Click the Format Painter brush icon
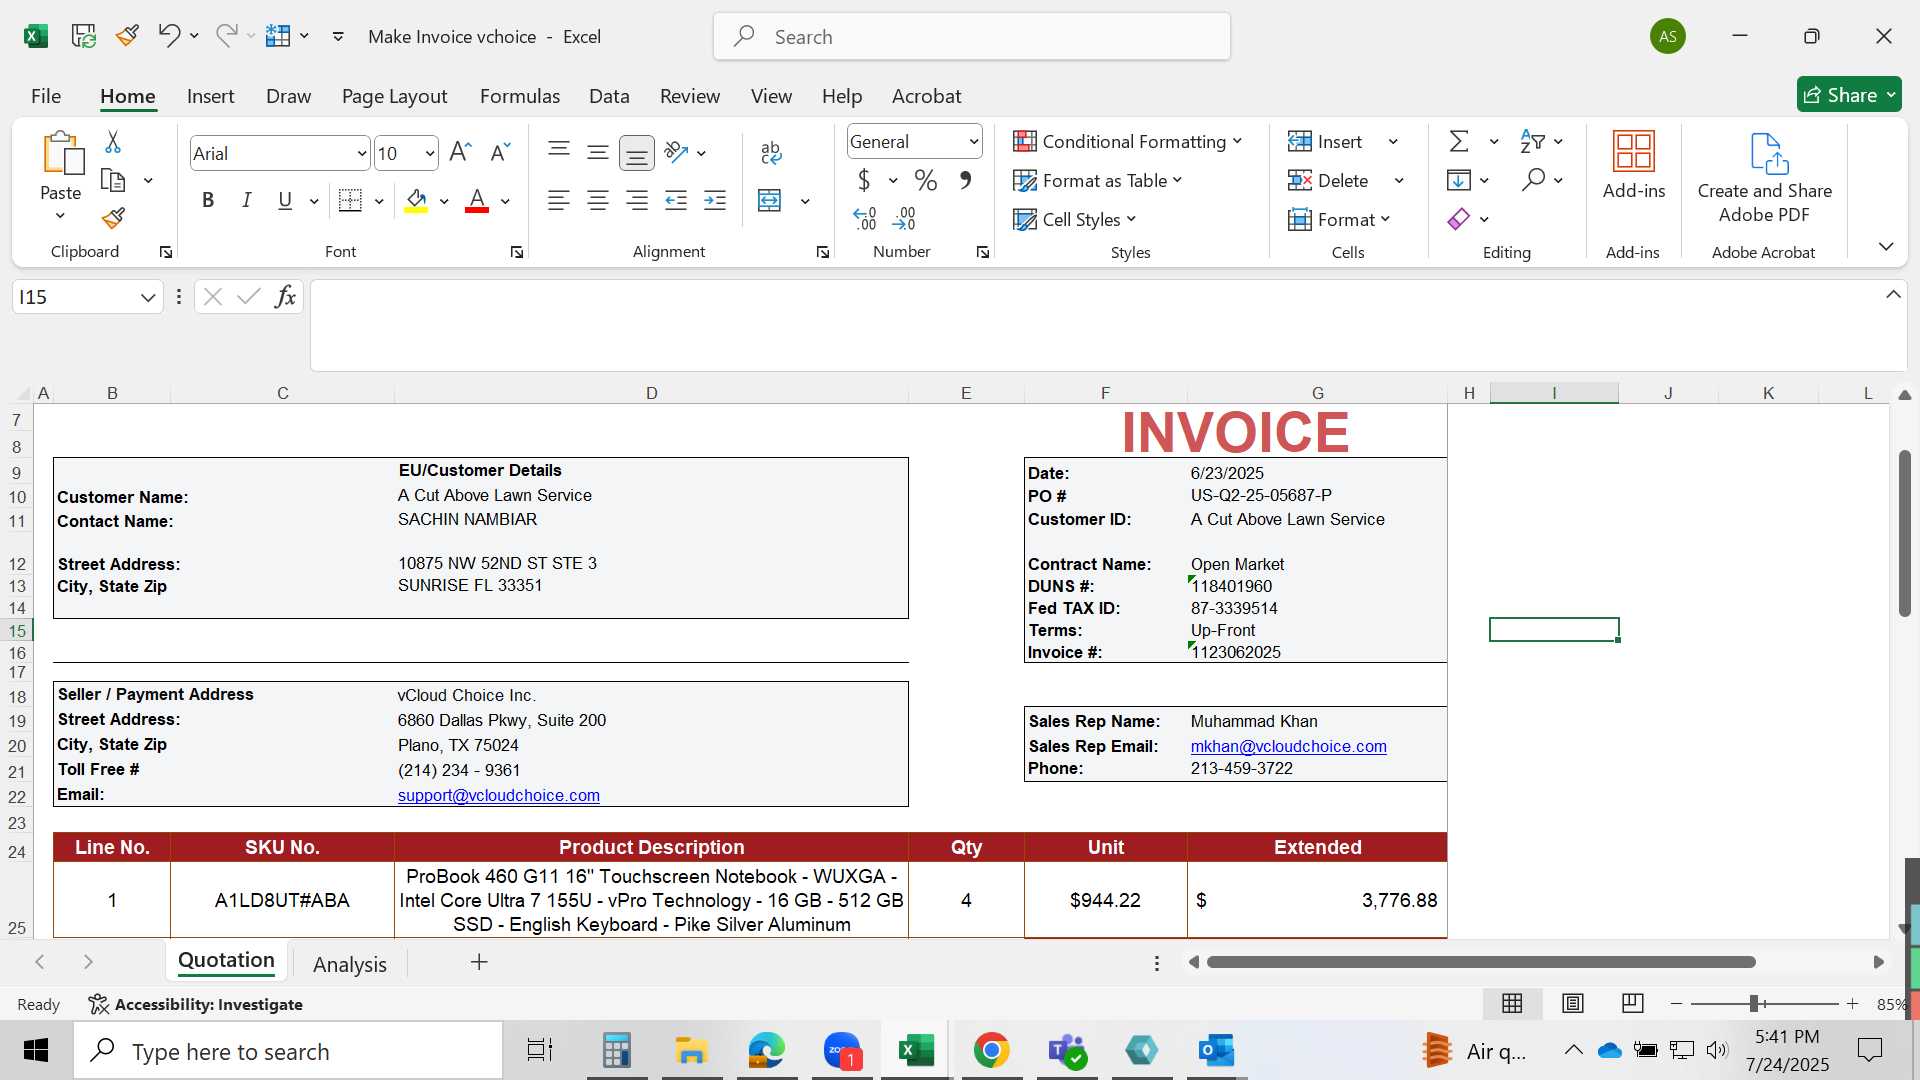The height and width of the screenshot is (1080, 1920). coord(113,218)
